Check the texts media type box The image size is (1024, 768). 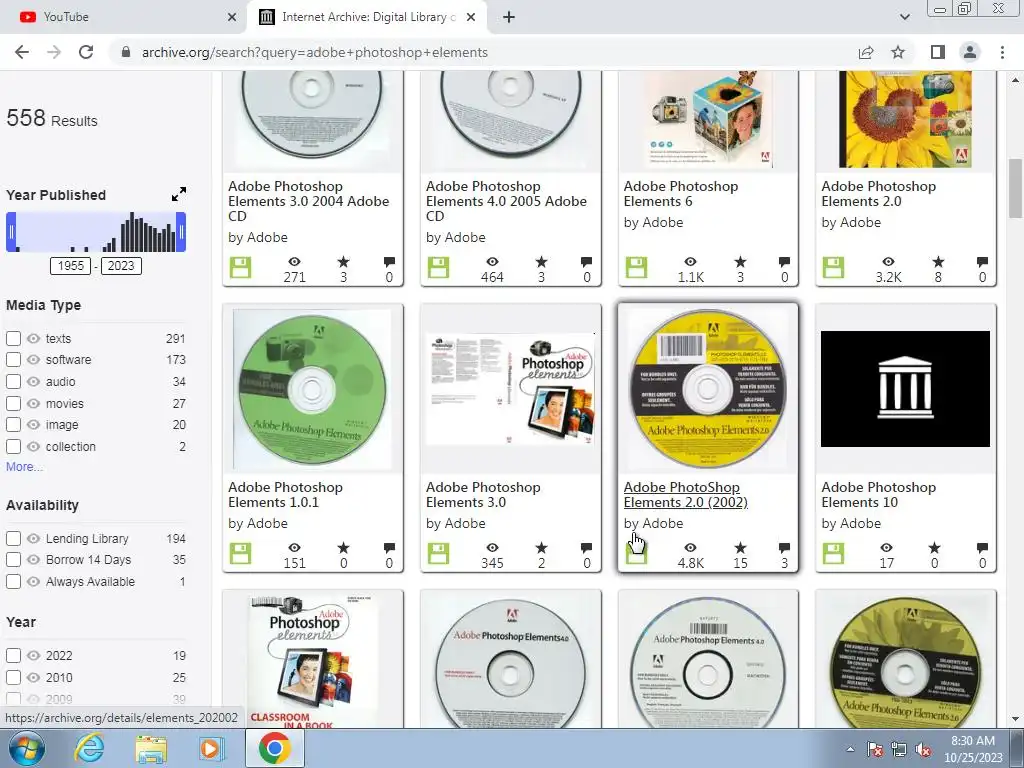tap(13, 338)
